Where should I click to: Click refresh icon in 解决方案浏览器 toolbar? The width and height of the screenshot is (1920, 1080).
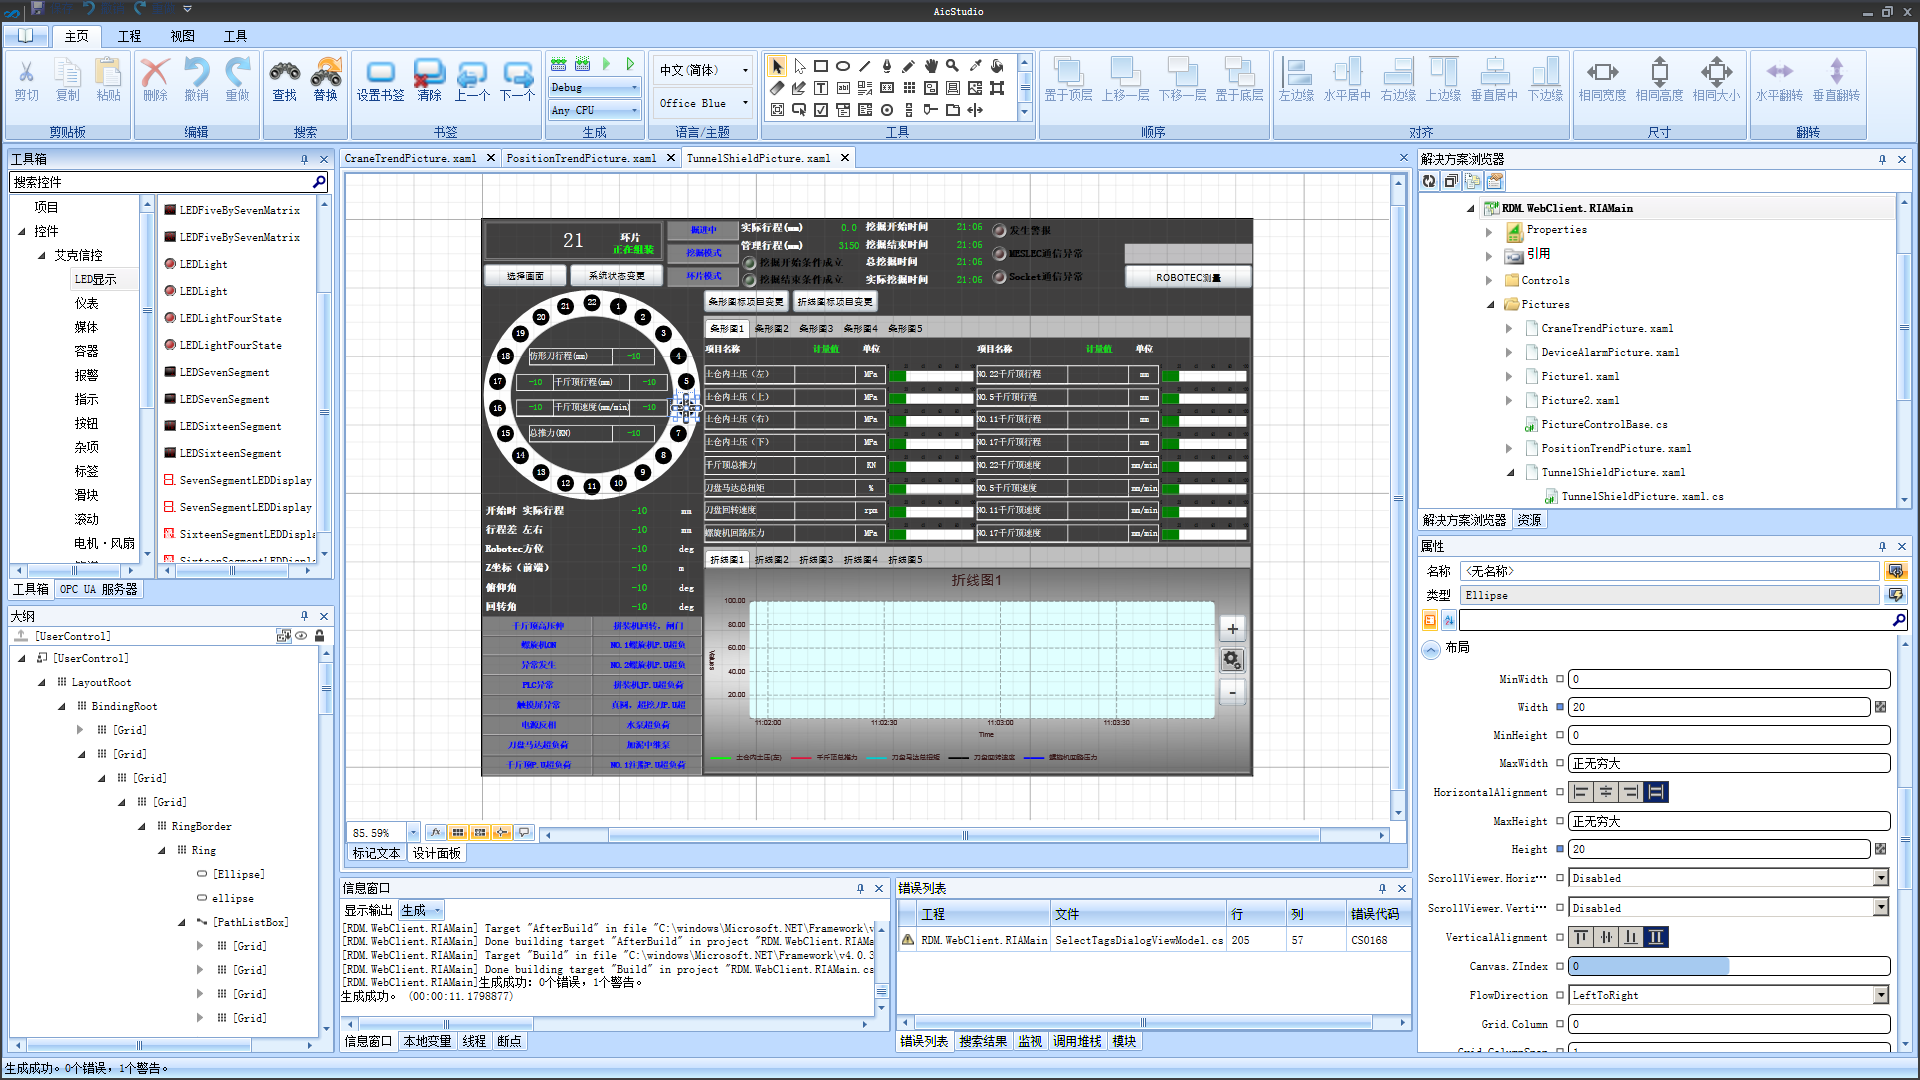coord(1429,181)
